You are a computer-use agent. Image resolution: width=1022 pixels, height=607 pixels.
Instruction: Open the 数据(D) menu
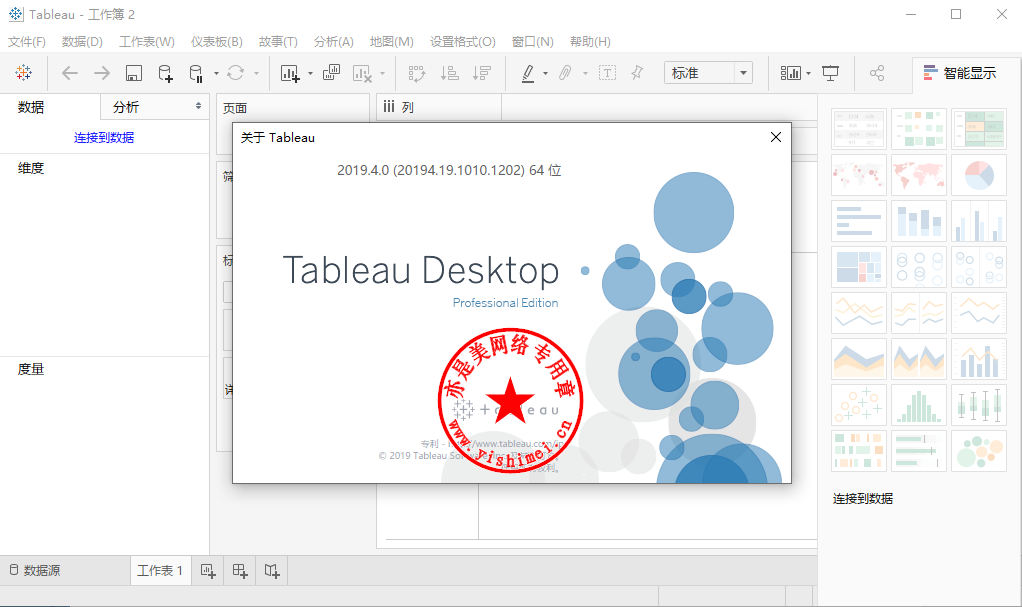[82, 42]
